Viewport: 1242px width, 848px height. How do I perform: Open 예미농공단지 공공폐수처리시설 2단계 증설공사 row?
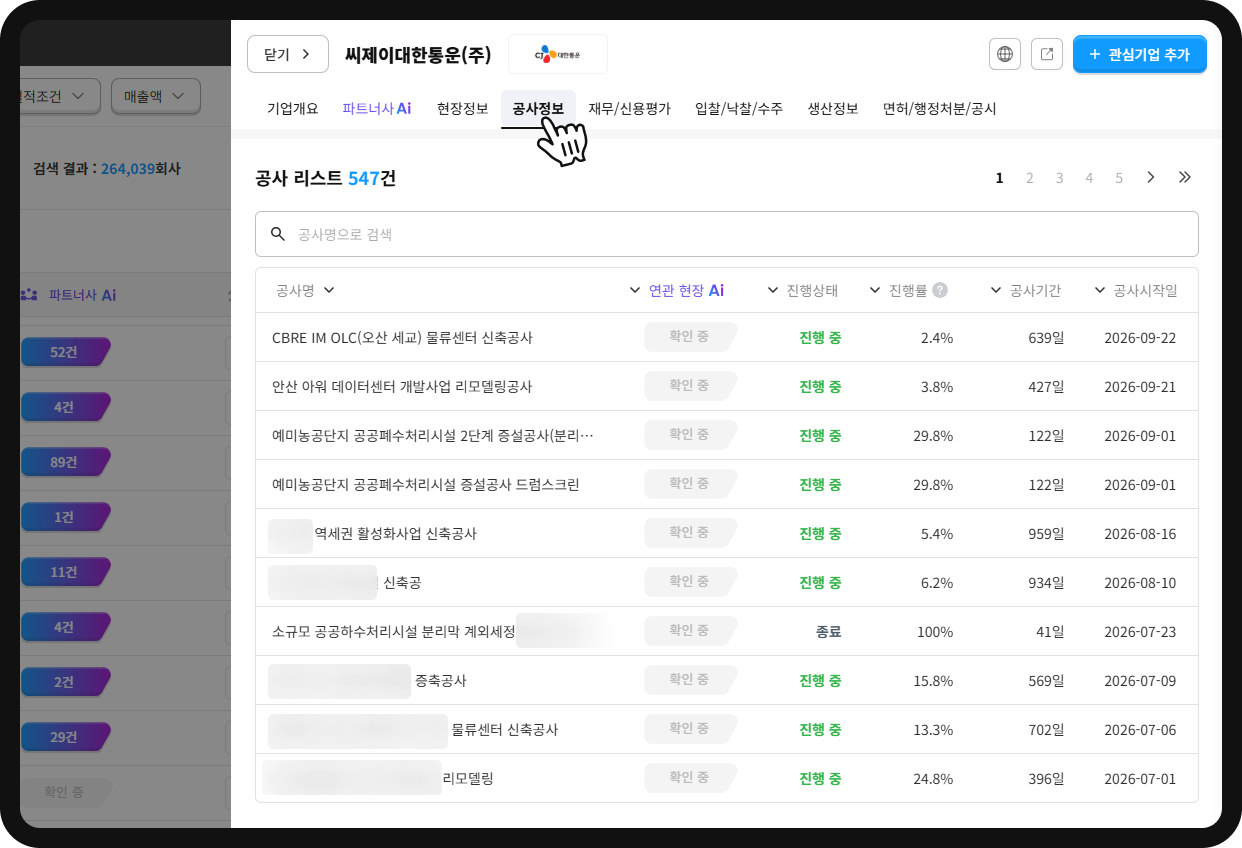[x=727, y=435]
